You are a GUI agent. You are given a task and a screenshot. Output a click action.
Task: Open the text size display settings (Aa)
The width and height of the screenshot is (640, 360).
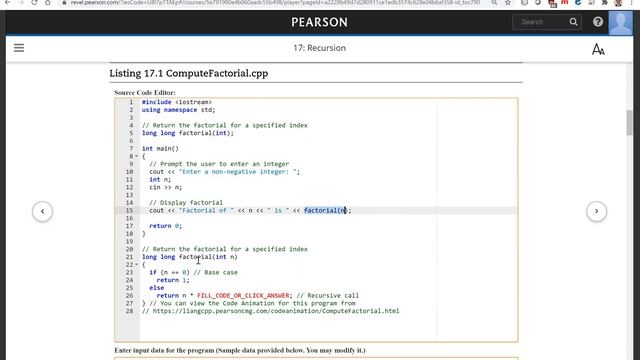tap(598, 49)
